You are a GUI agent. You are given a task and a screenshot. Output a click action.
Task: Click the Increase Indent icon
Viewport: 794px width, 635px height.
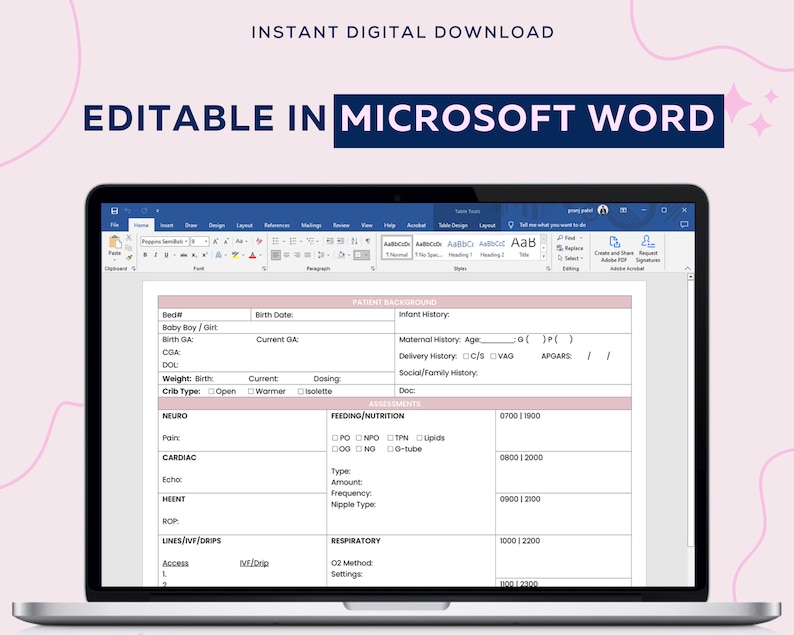[340, 241]
